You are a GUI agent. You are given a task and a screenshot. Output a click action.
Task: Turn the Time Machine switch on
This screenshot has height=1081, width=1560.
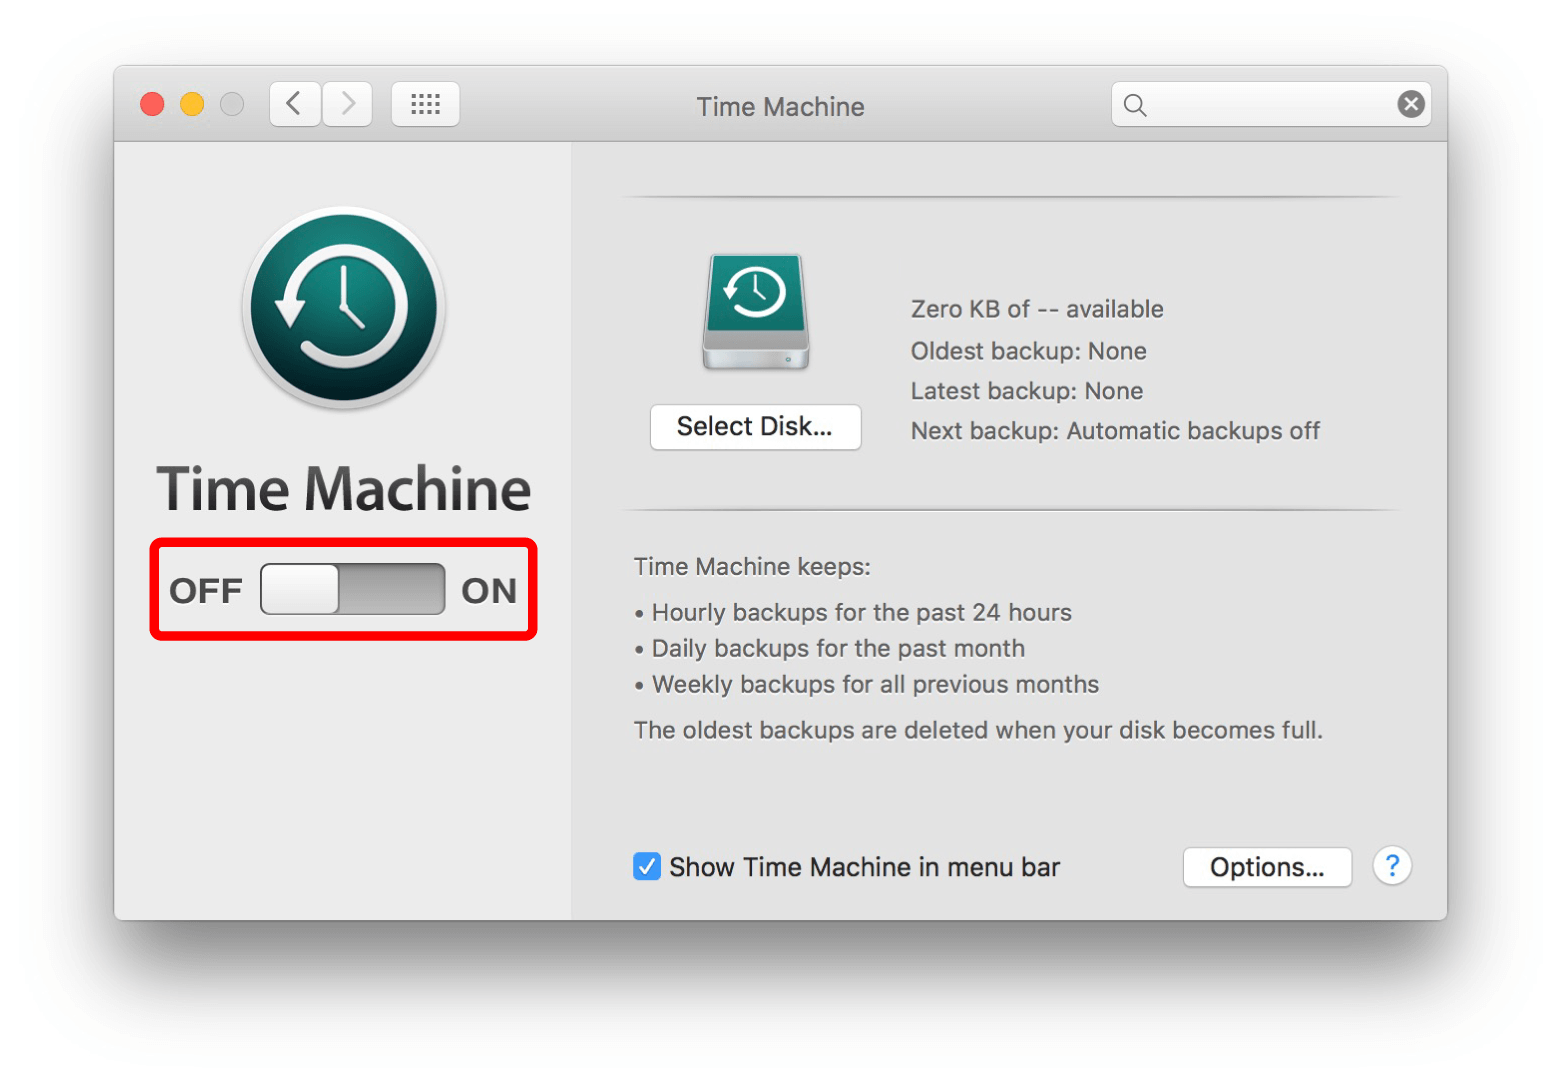(x=352, y=589)
